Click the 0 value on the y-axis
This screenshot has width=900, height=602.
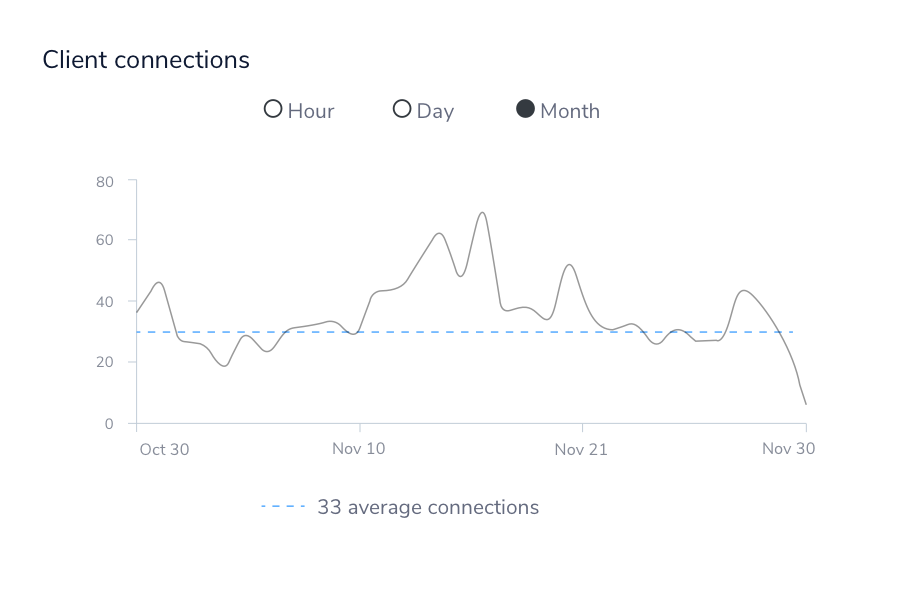[x=111, y=423]
